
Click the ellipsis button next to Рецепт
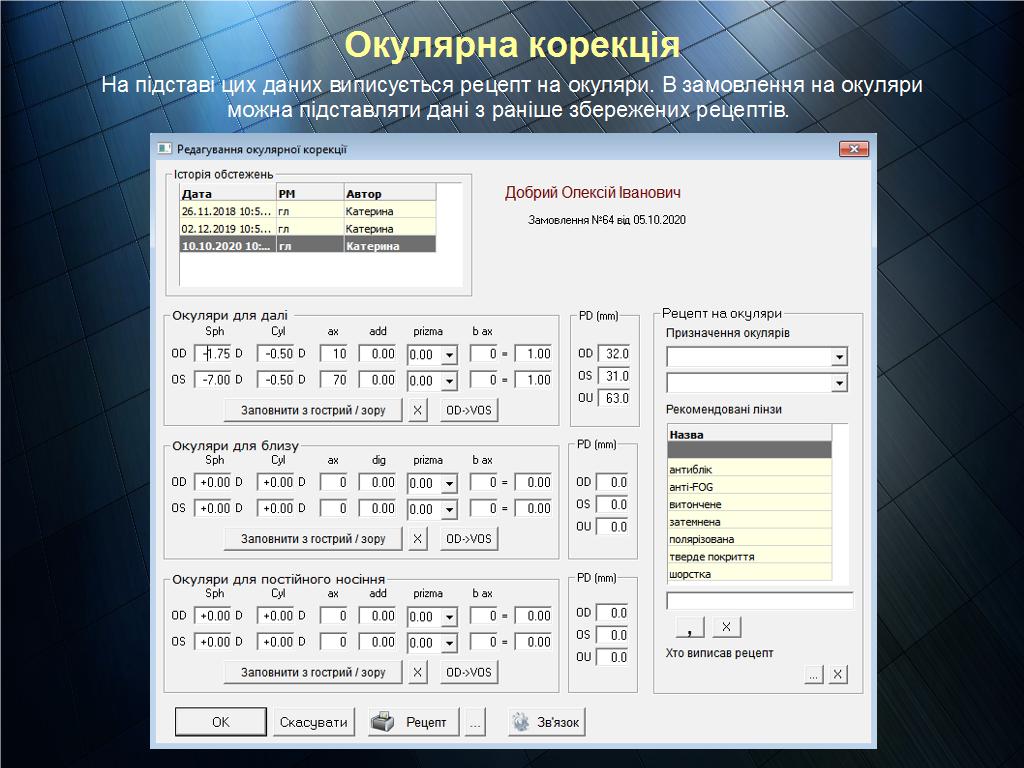[x=475, y=722]
